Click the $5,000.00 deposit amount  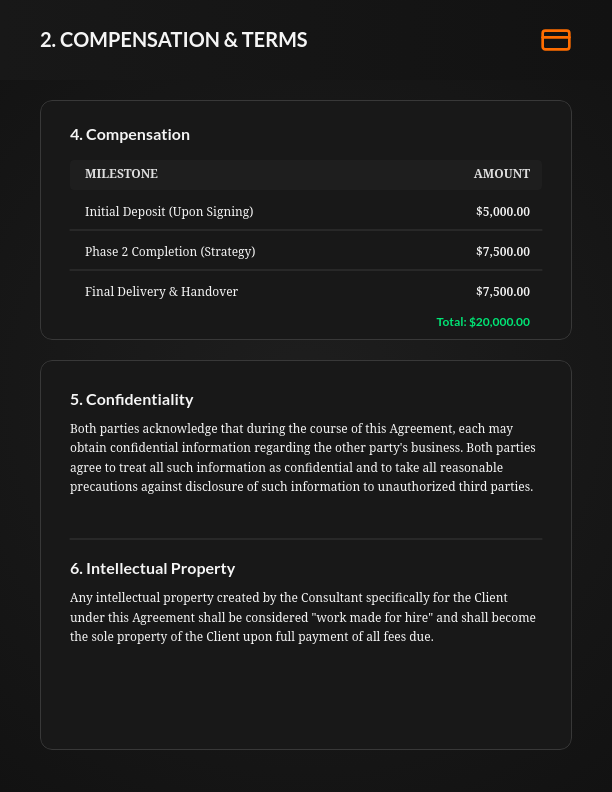503,212
